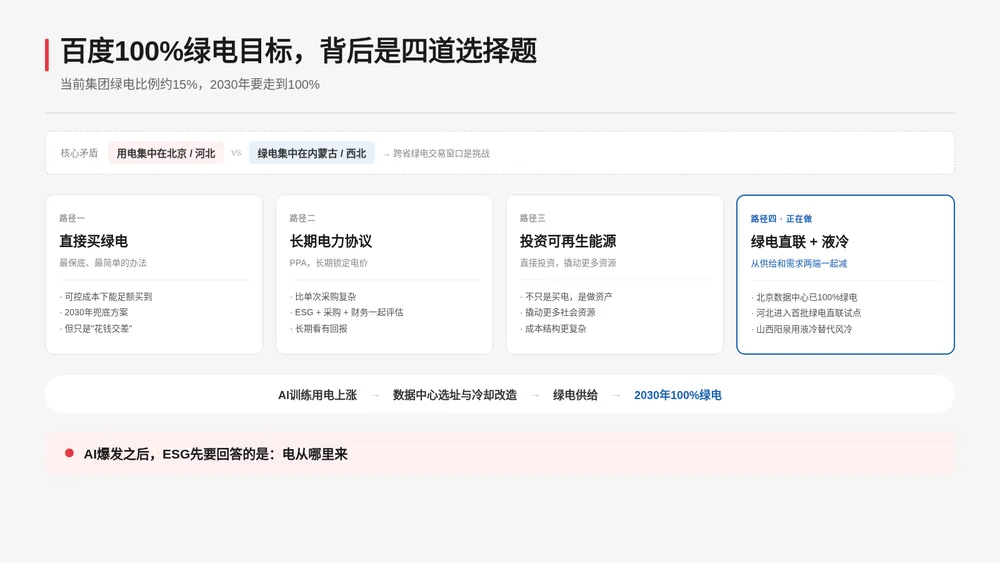Select bullet 可控成本下能足额买到
The image size is (1000, 563).
point(108,296)
